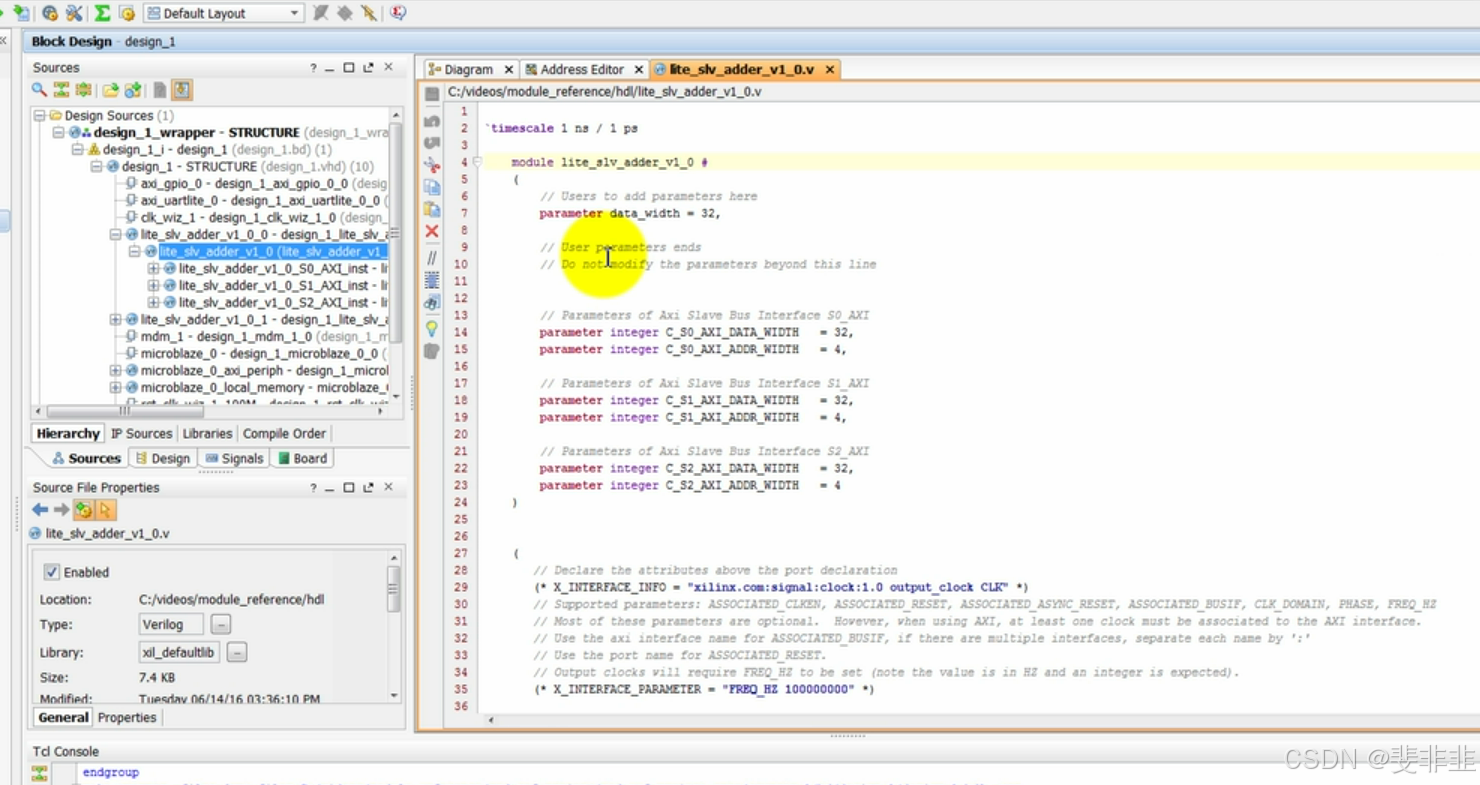The image size is (1480, 785).
Task: Expand lite_slv_adder_v1_0_S1_AXI_inst node
Action: click(x=153, y=286)
